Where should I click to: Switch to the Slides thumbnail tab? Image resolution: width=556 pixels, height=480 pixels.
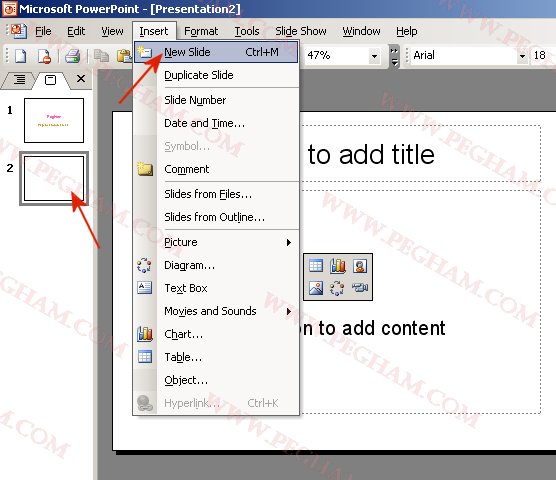click(50, 80)
